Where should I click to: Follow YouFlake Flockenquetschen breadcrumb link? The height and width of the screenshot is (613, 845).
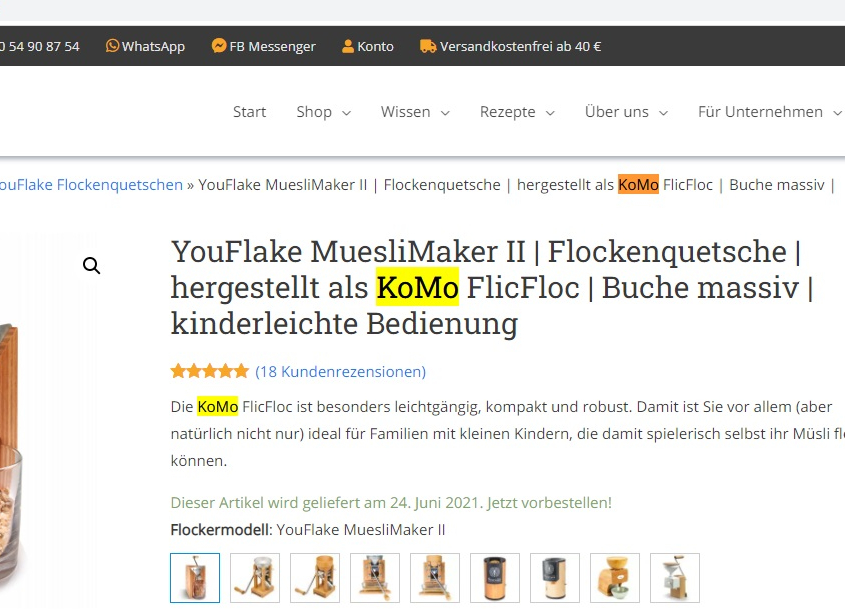click(91, 184)
